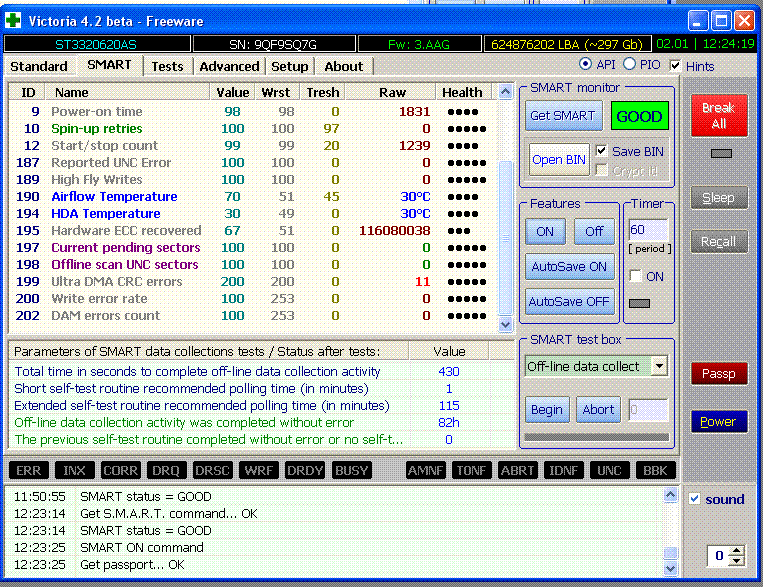
Task: Begin the SMART test
Action: [547, 410]
